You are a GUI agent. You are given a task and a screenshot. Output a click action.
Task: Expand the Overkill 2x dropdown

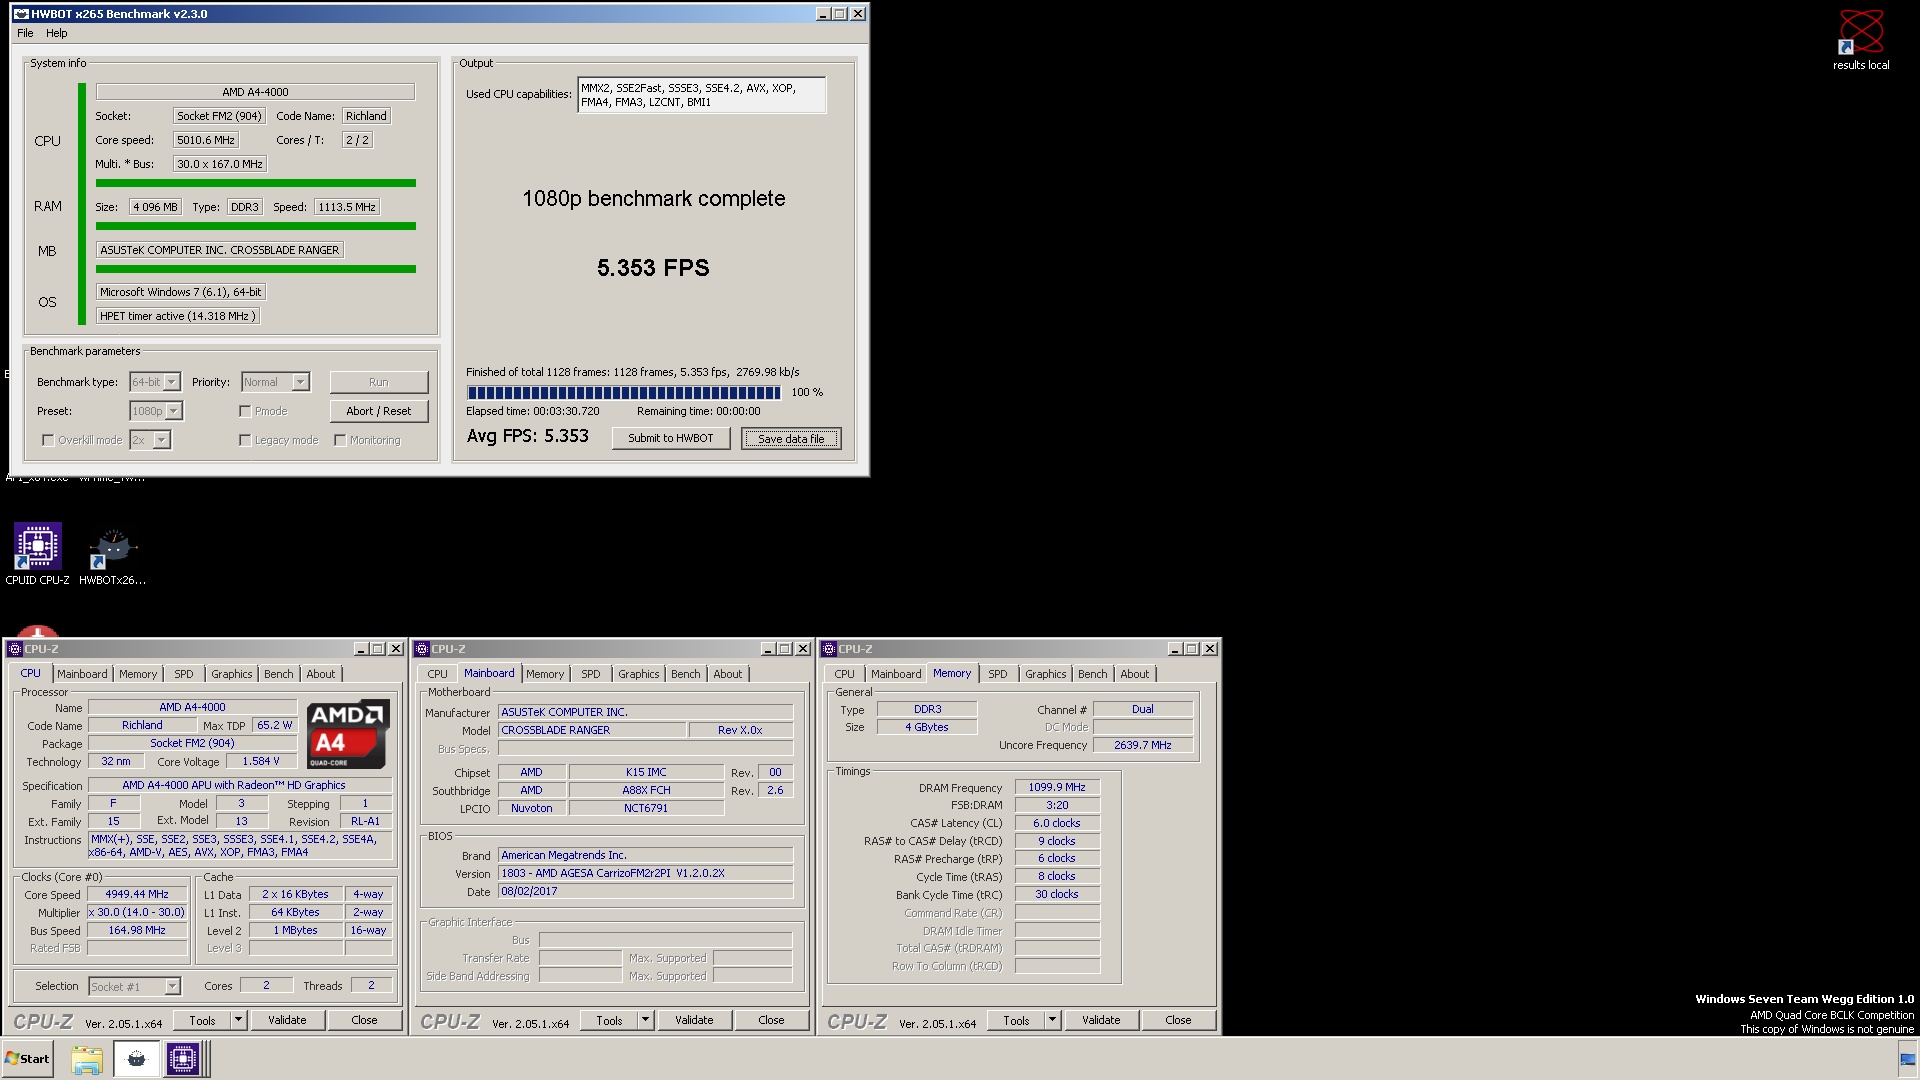click(162, 440)
